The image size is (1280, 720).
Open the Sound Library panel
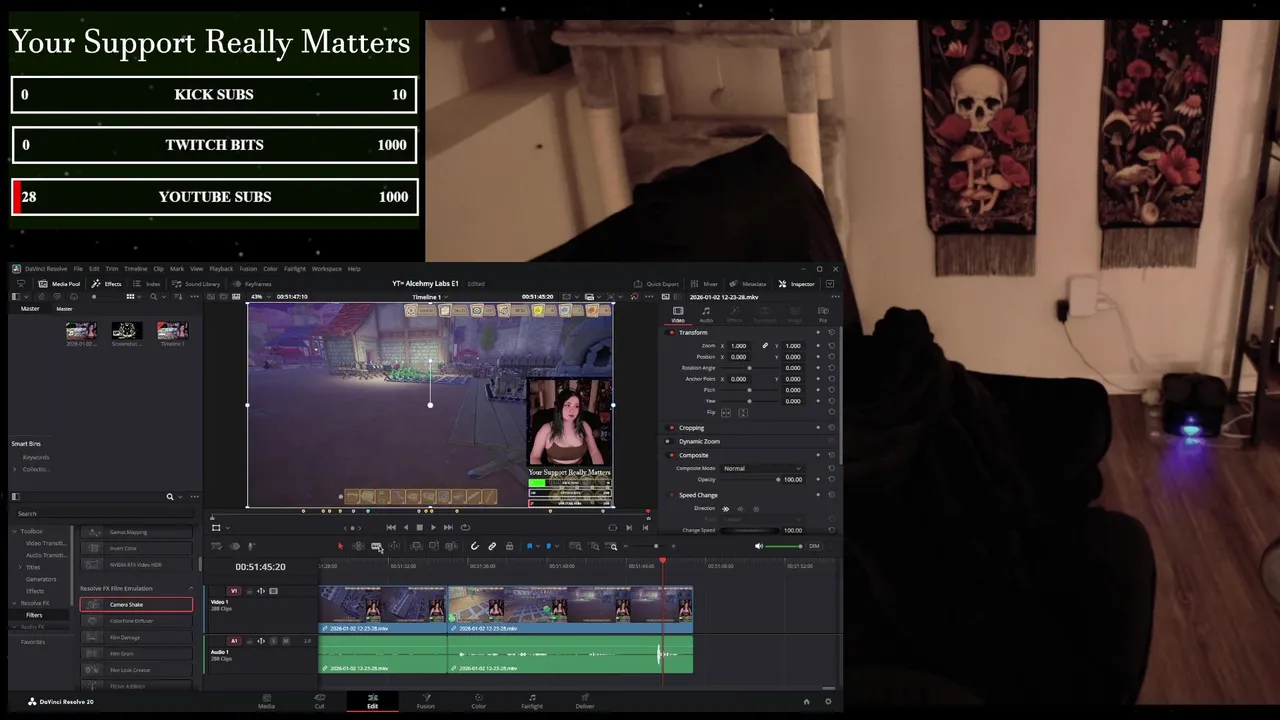click(x=196, y=284)
